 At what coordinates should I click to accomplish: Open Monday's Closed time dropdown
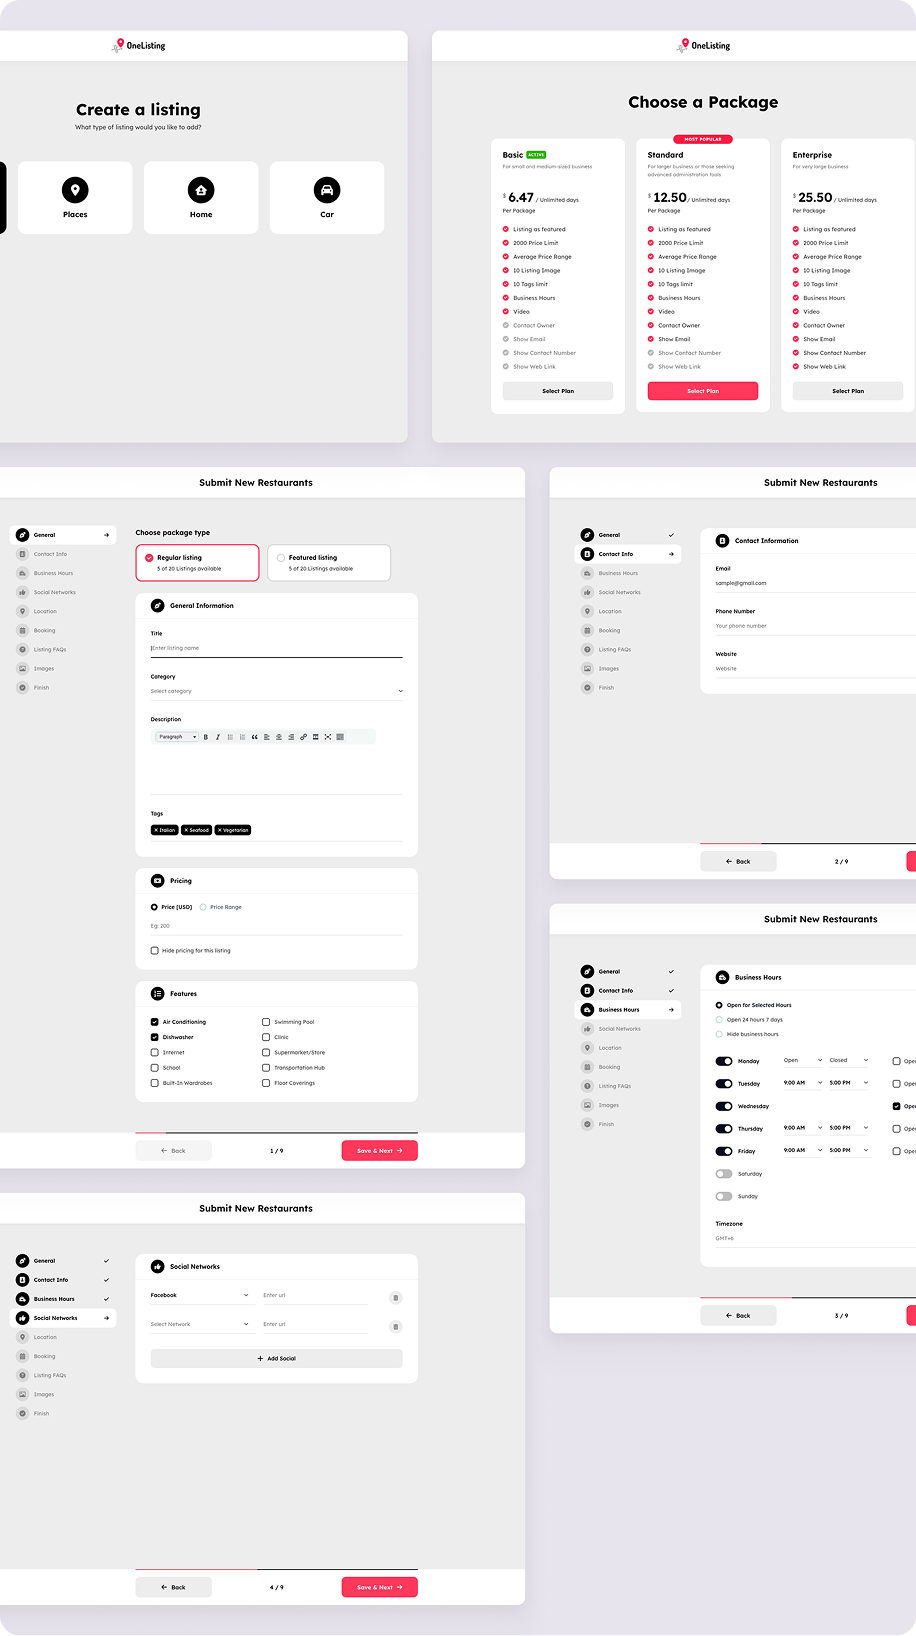(x=849, y=1060)
